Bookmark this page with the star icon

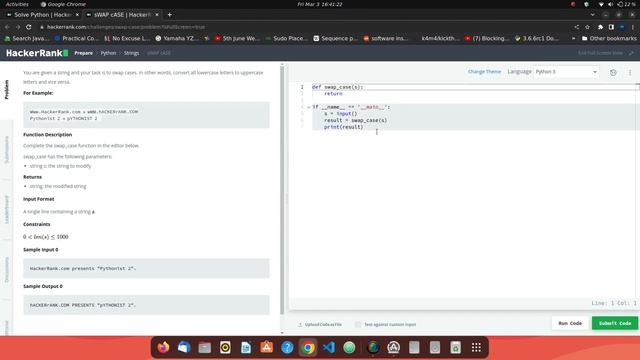click(x=587, y=27)
